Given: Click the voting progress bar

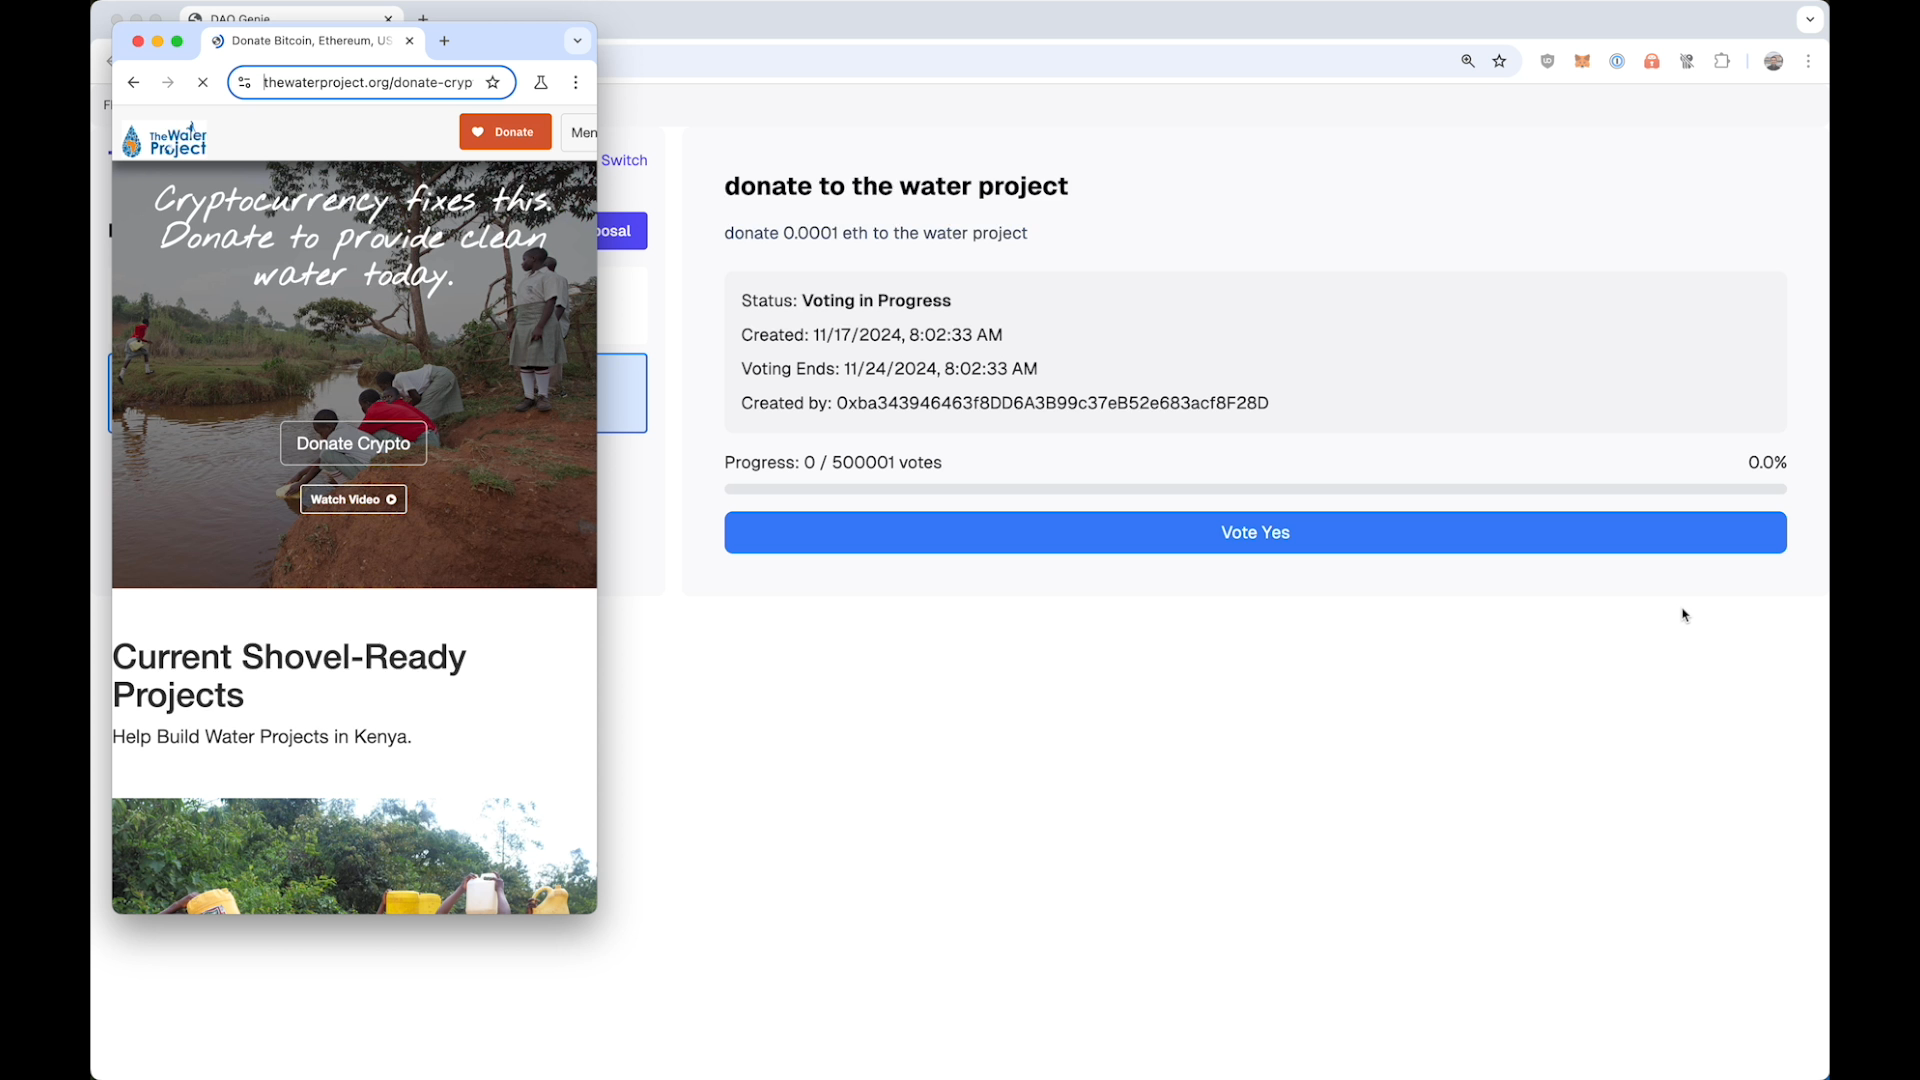Looking at the screenshot, I should pyautogui.click(x=1255, y=489).
